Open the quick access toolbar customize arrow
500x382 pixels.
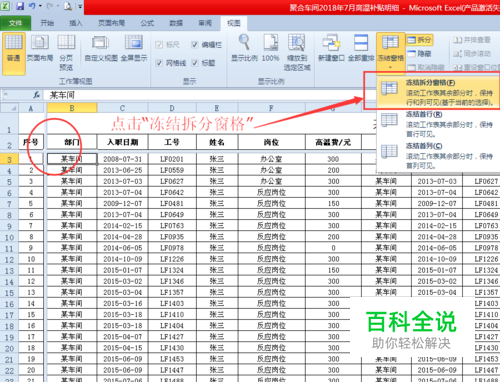(80, 6)
